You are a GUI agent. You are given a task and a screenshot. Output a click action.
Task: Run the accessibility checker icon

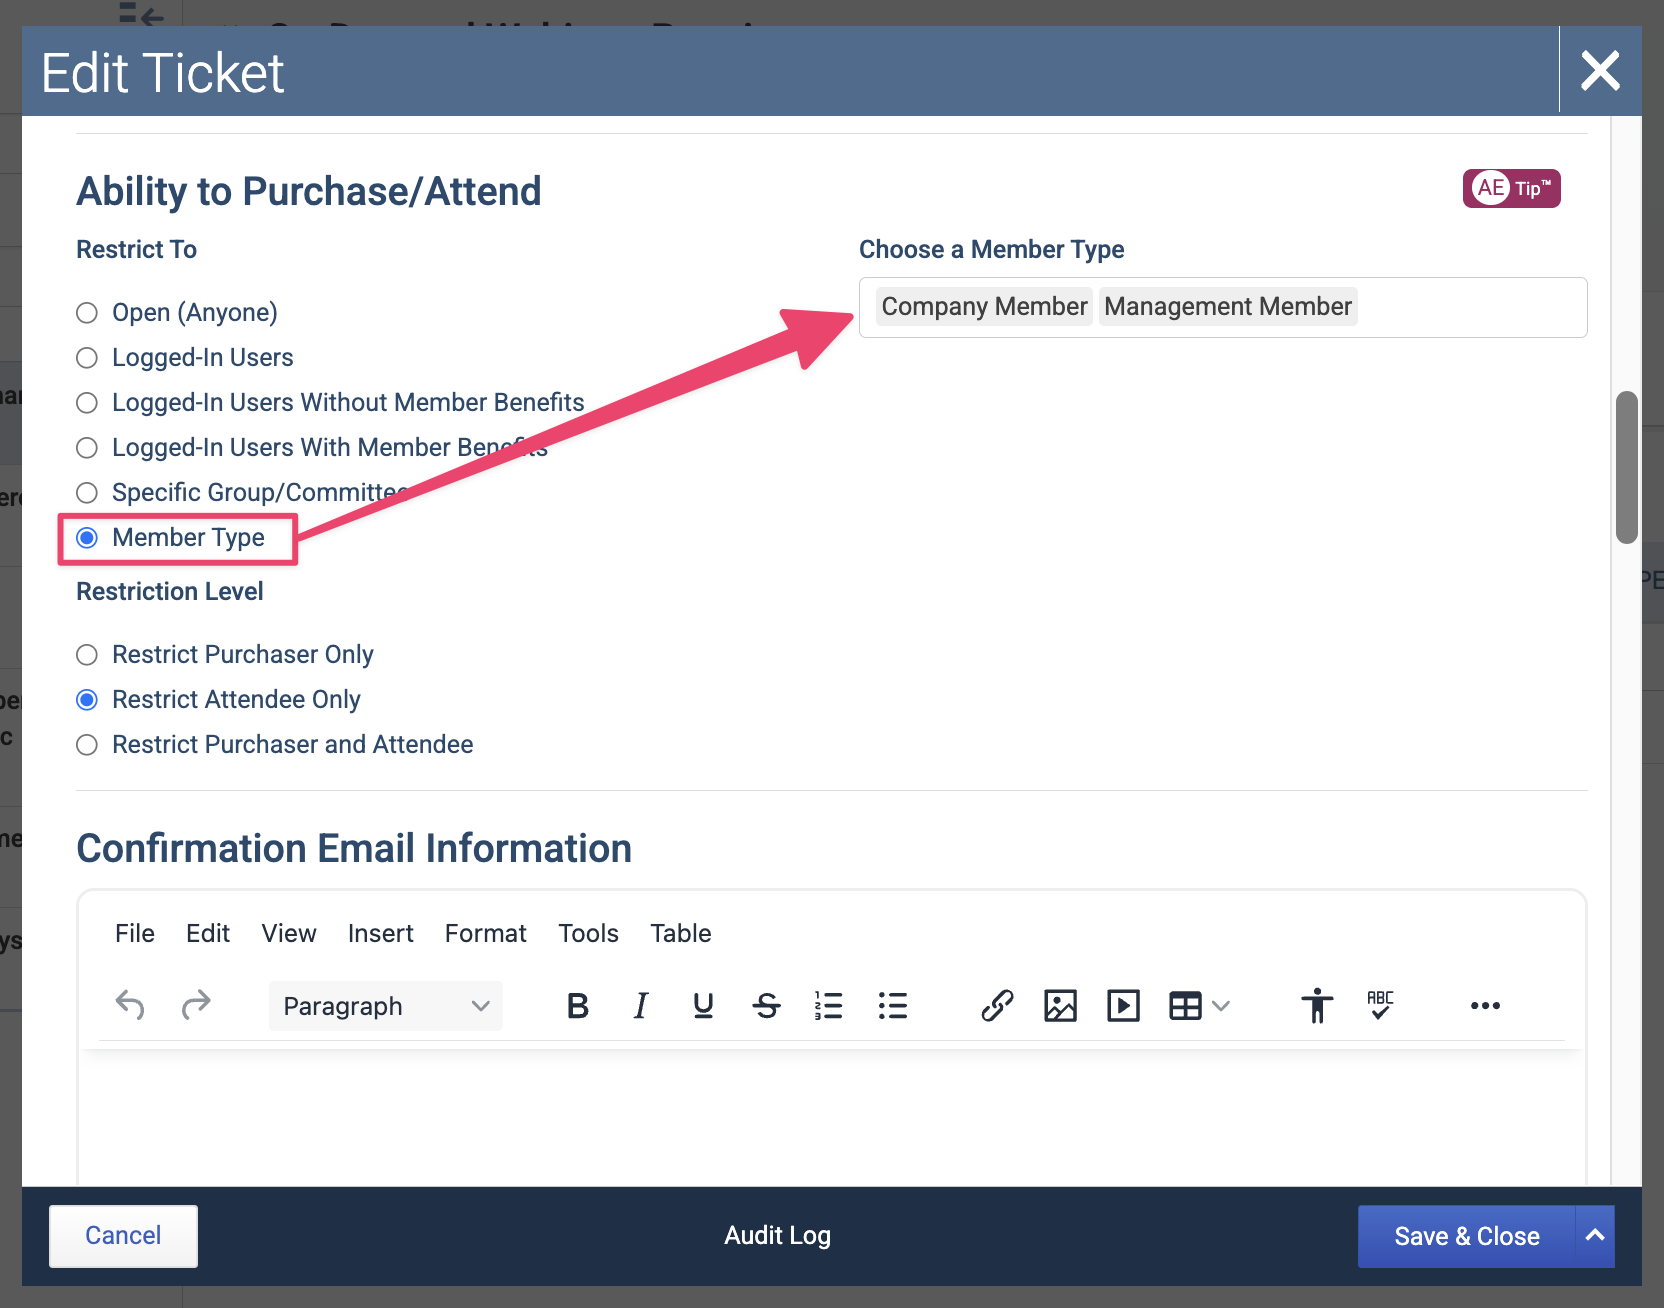[1317, 1006]
